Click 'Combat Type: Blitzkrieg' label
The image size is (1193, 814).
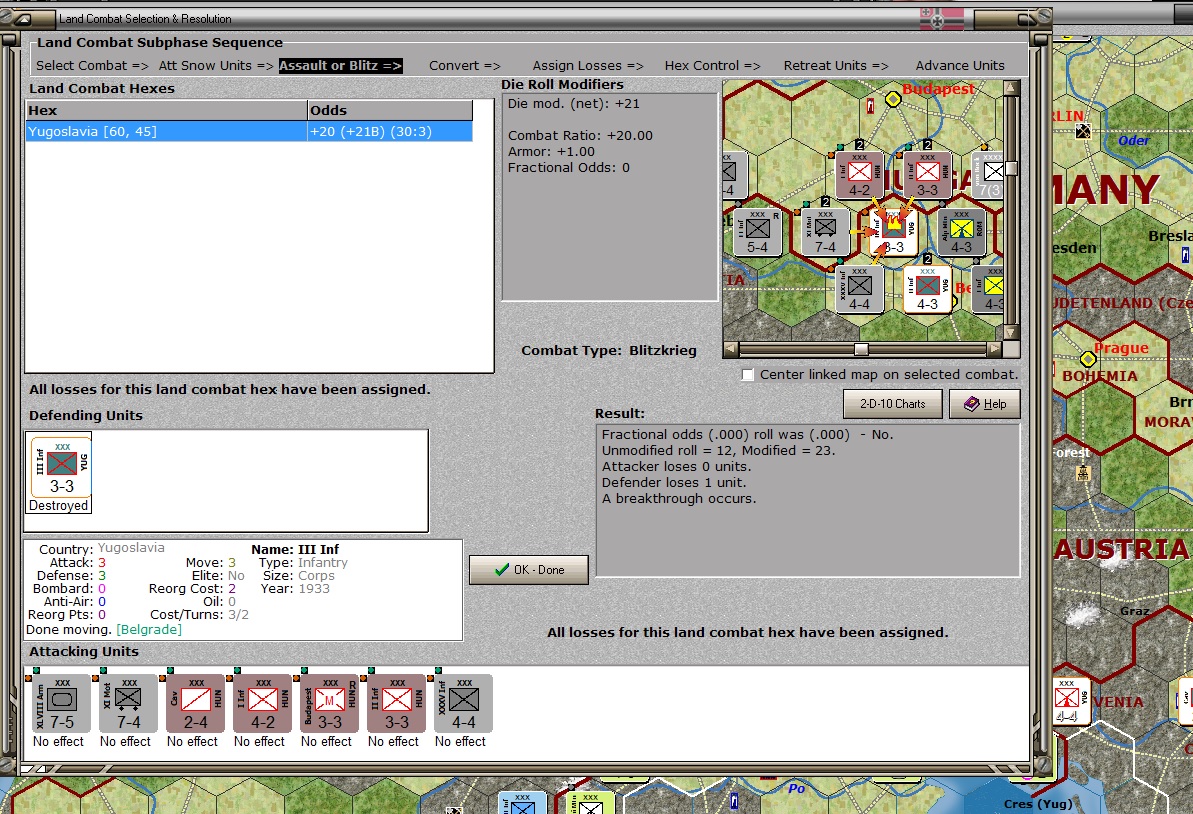tap(609, 351)
